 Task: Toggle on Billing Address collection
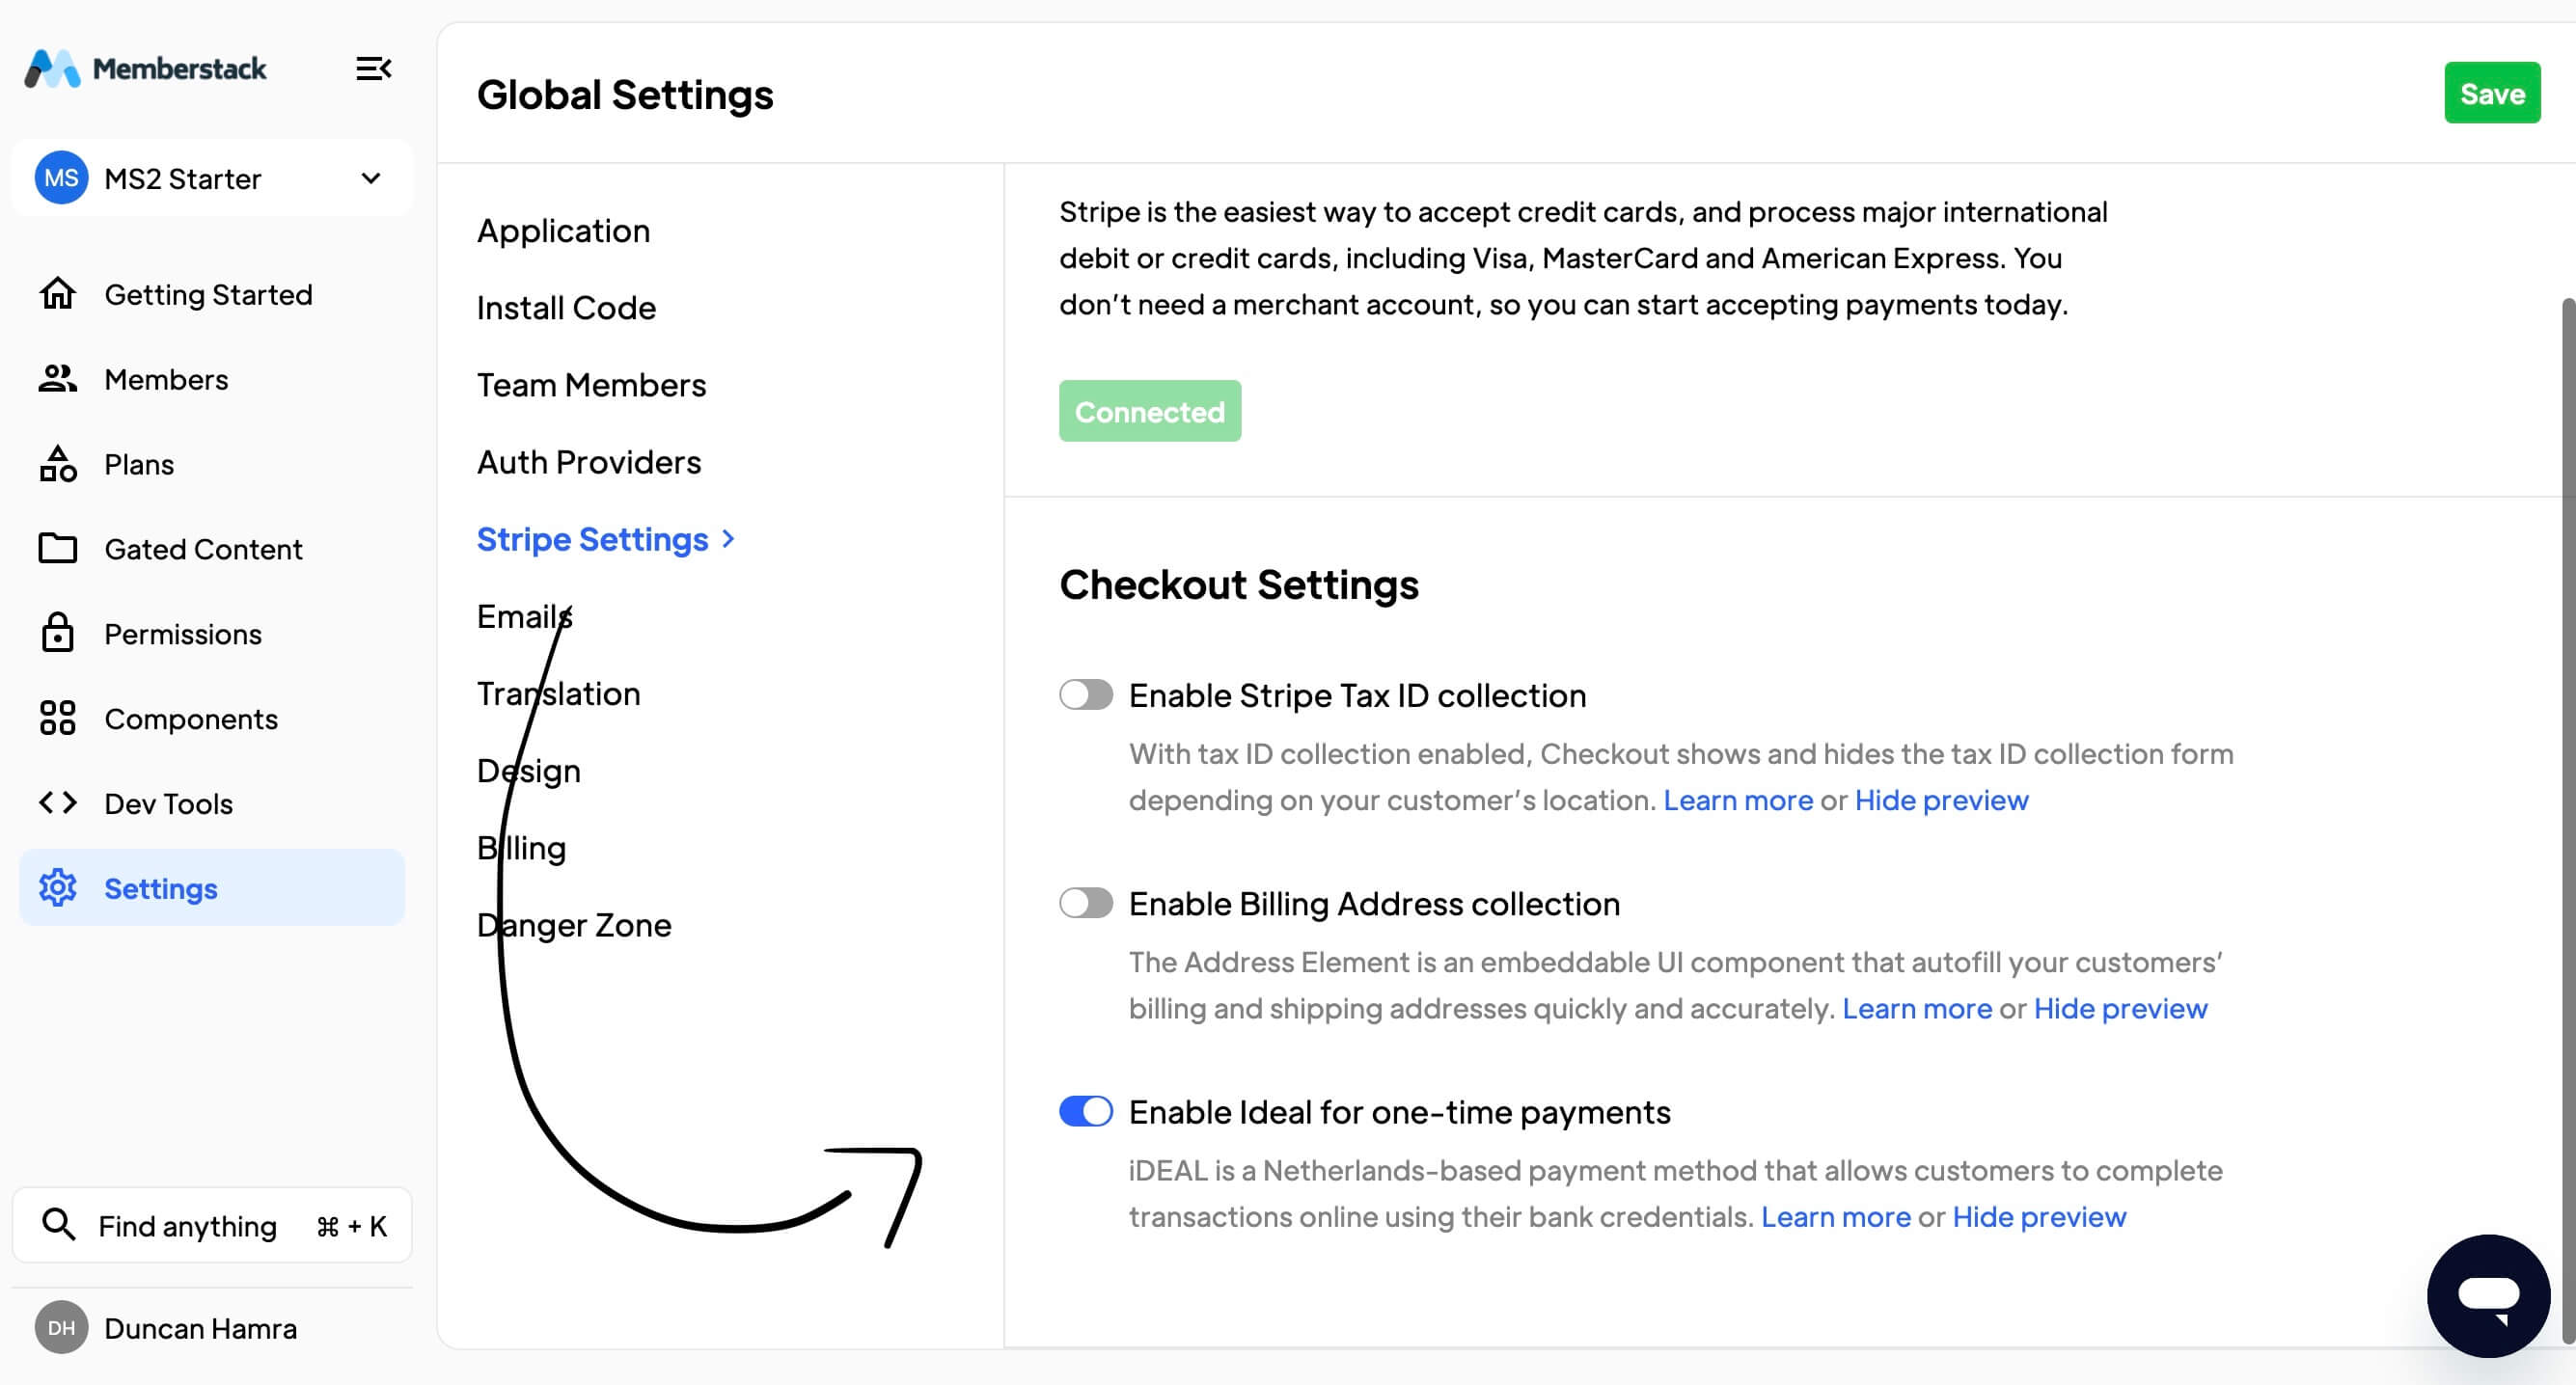1086,903
